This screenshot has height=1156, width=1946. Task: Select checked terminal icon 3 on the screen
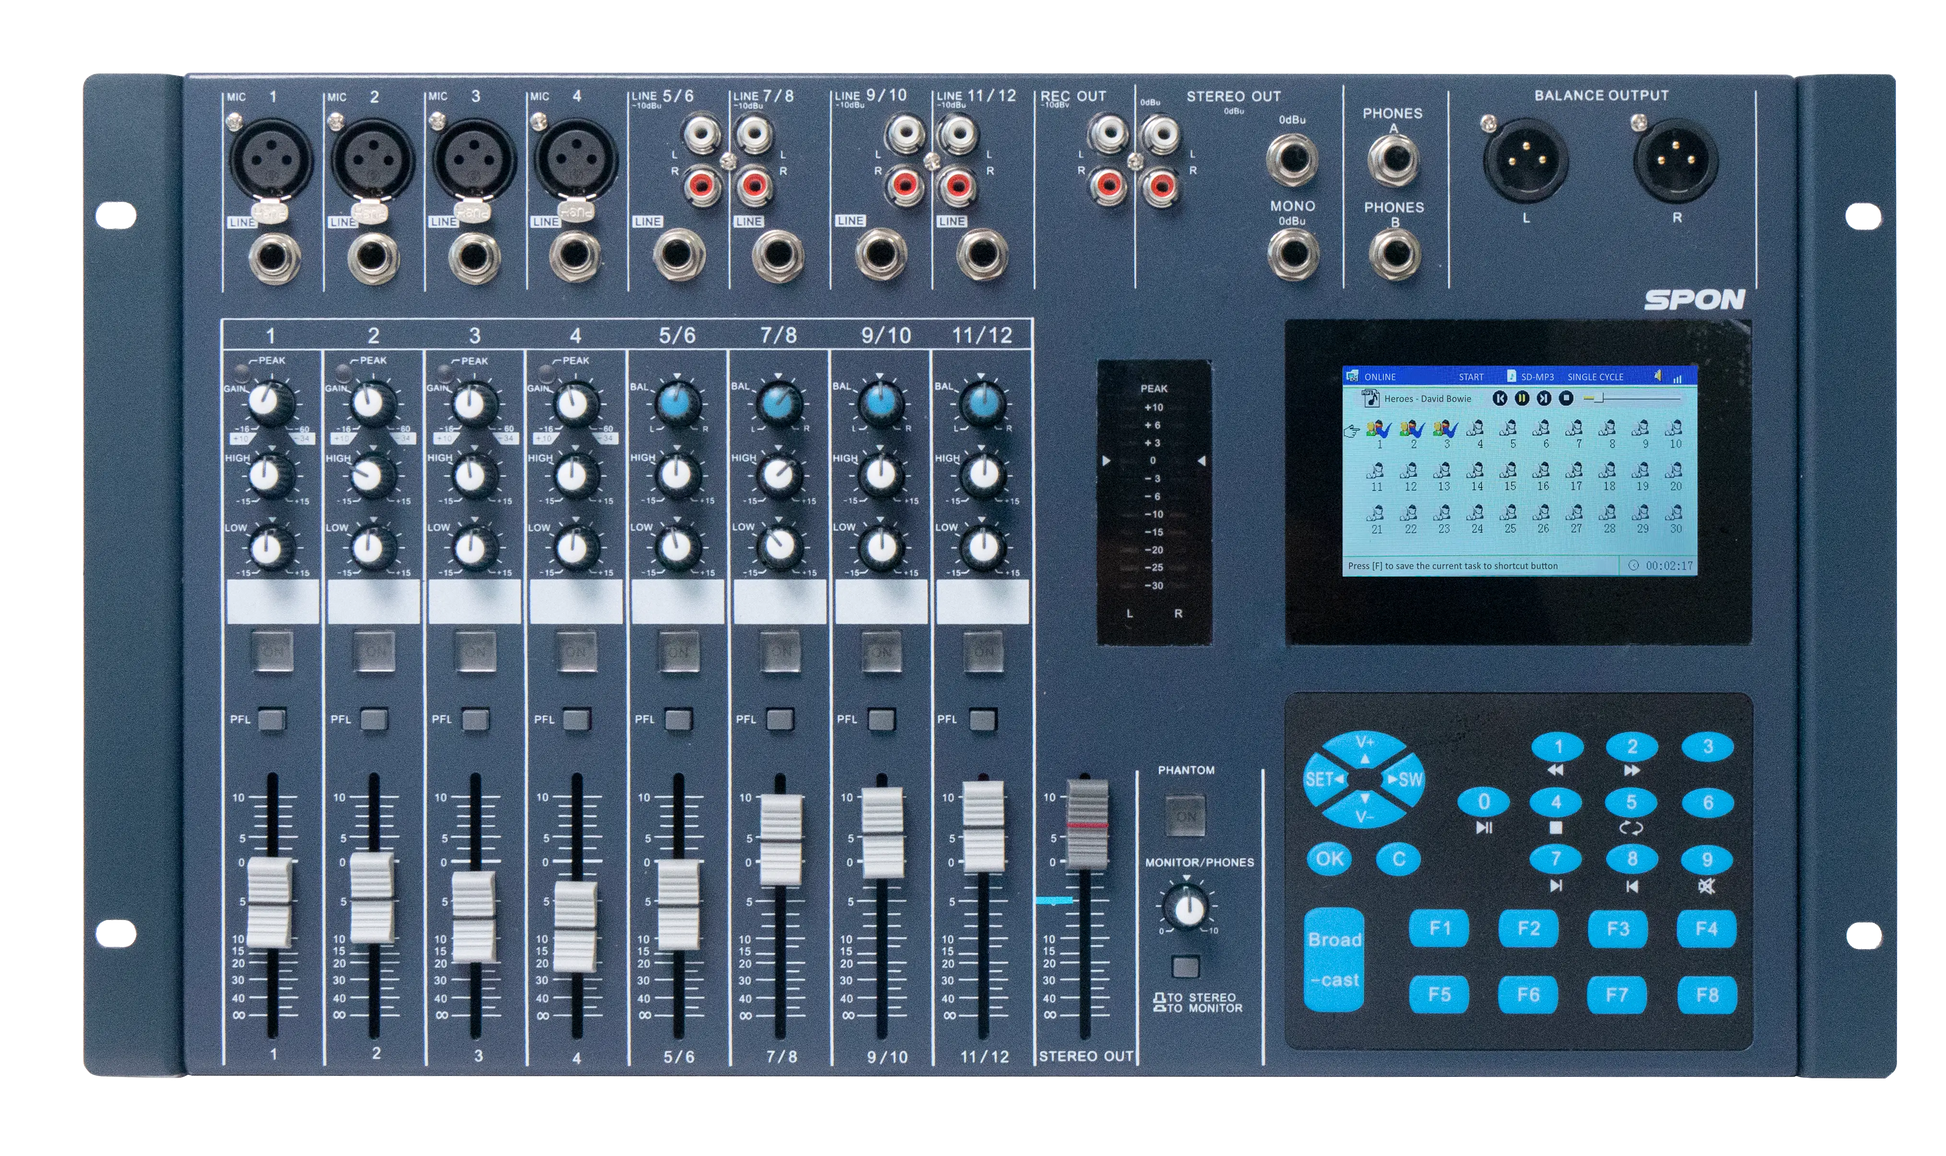tap(1445, 430)
